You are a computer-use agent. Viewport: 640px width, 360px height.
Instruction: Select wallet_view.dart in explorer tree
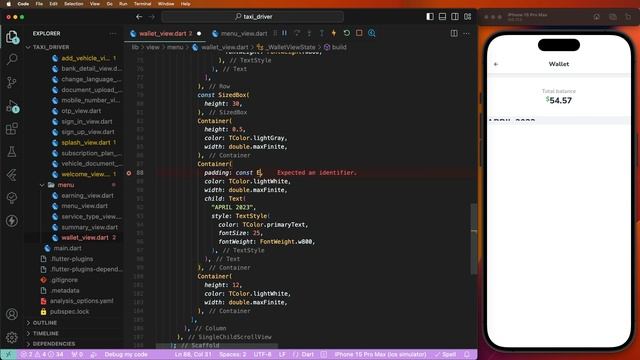pyautogui.click(x=85, y=238)
